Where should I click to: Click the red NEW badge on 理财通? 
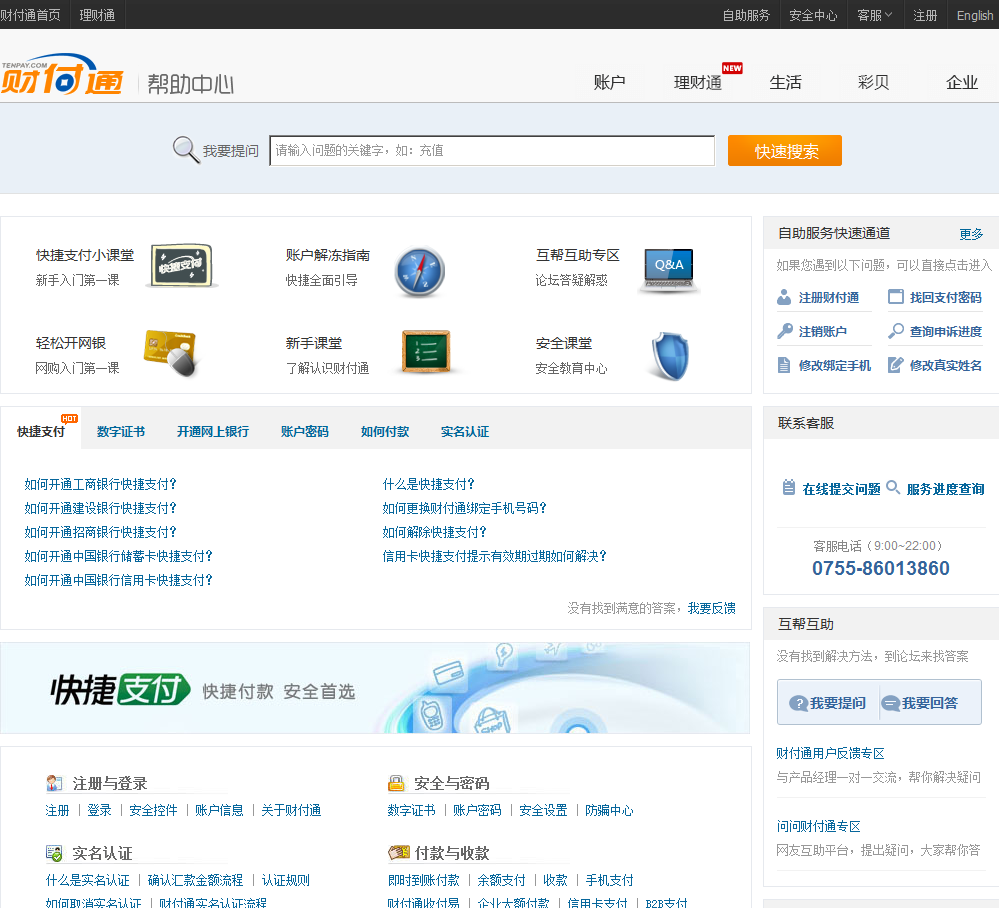point(732,68)
